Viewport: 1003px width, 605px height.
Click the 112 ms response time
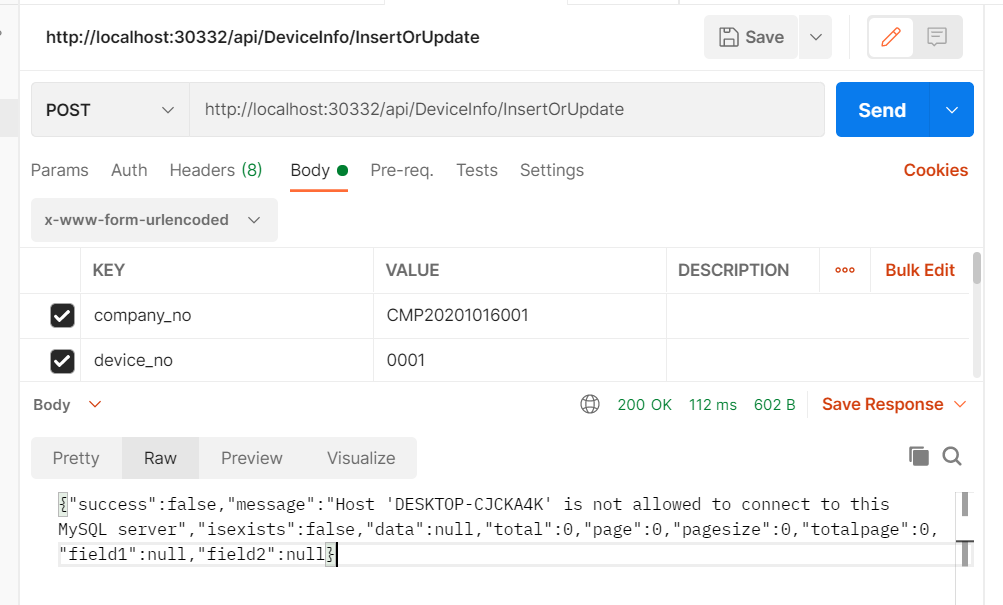tap(713, 405)
